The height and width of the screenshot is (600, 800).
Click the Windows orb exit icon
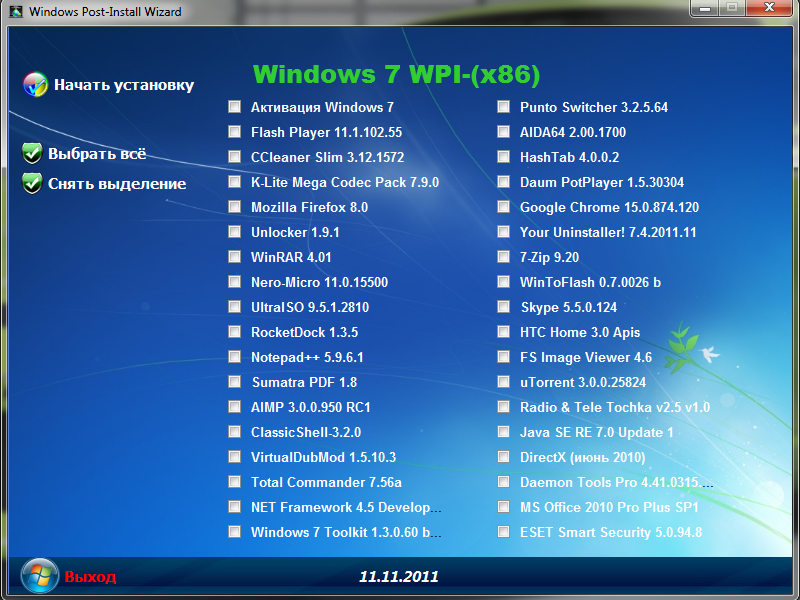(x=39, y=576)
